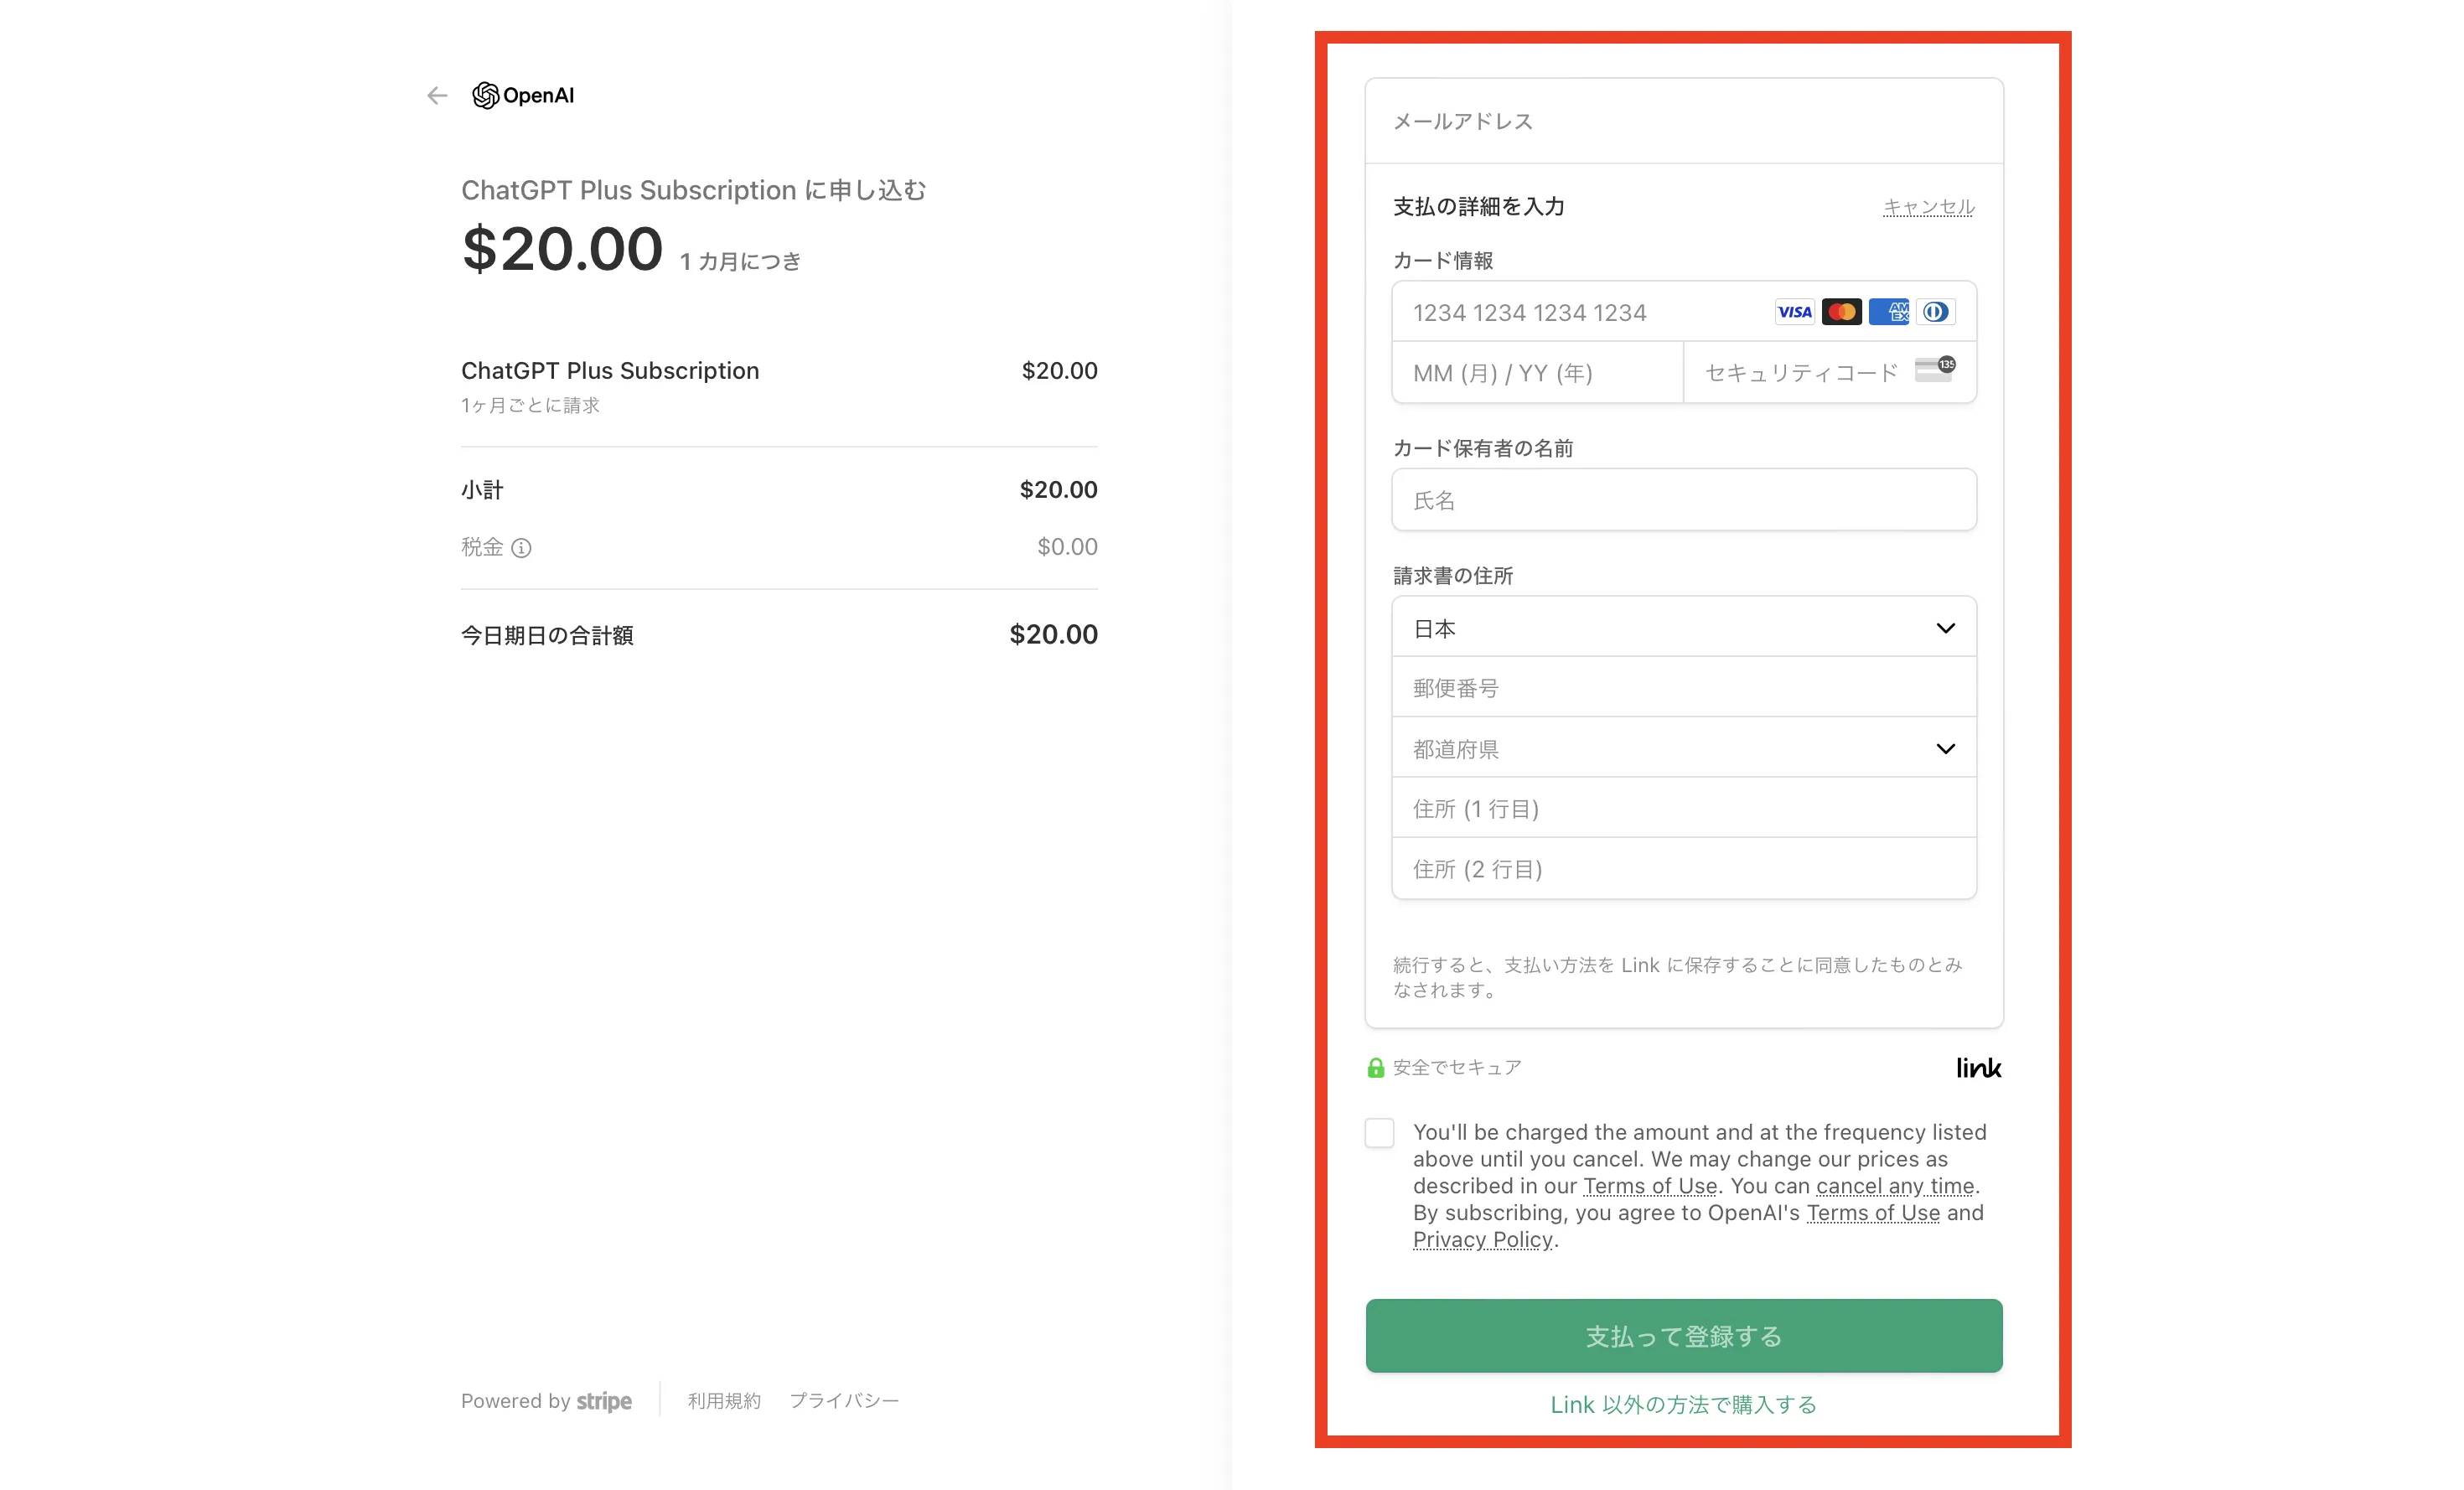The width and height of the screenshot is (2464, 1490).
Task: Click the 支払の詳細を入力 heading
Action: tap(1479, 207)
